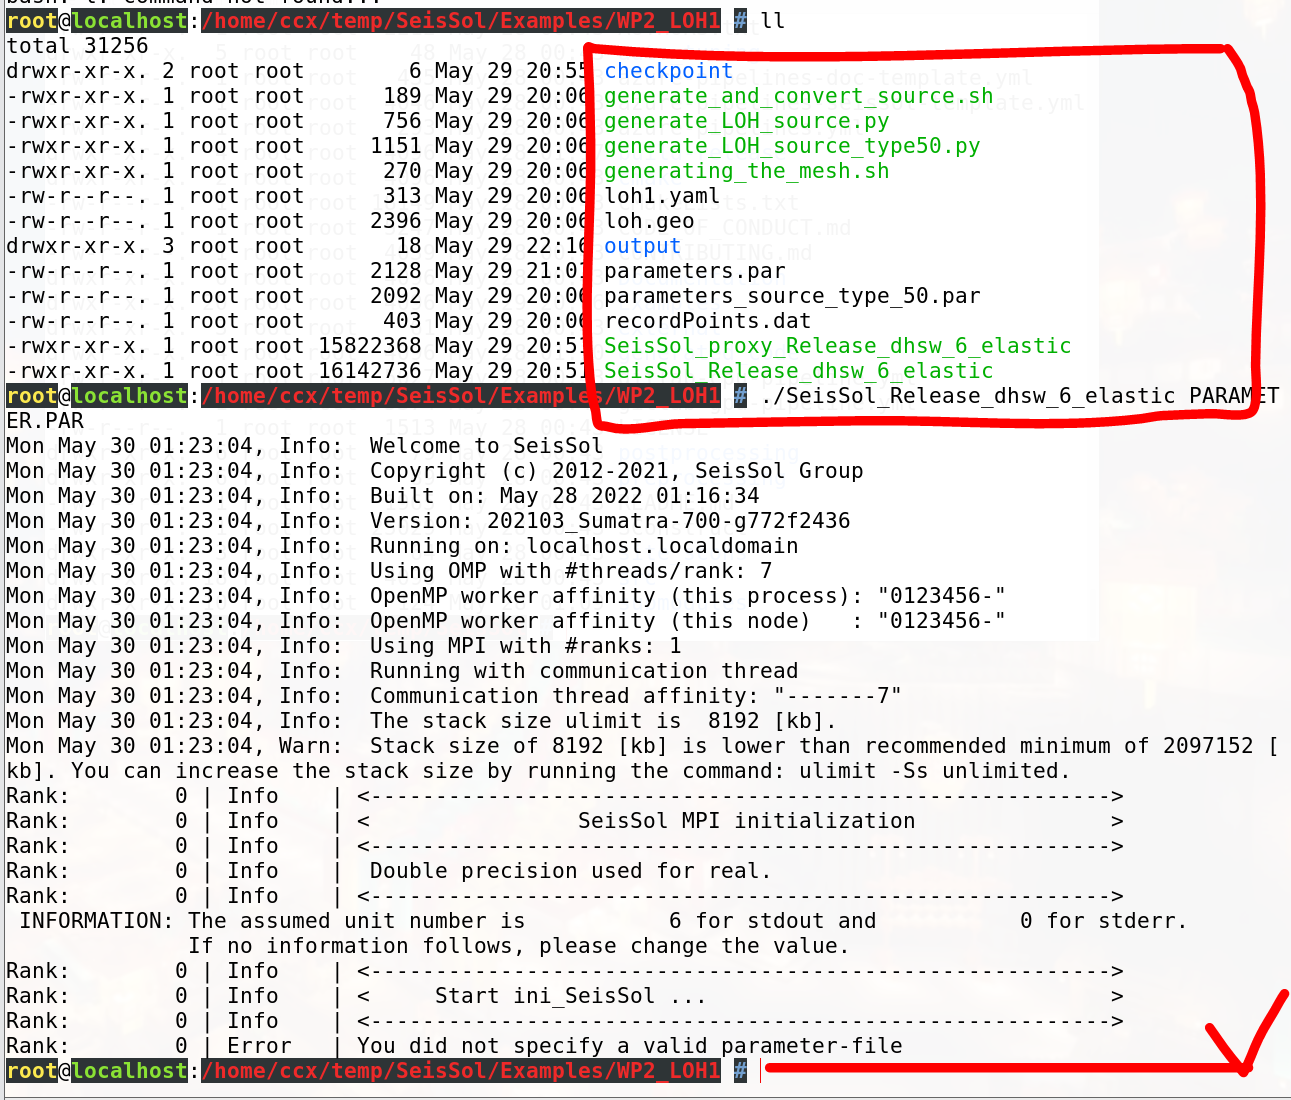The height and width of the screenshot is (1100, 1291).
Task: Select the loh.geo file entry
Action: click(648, 221)
